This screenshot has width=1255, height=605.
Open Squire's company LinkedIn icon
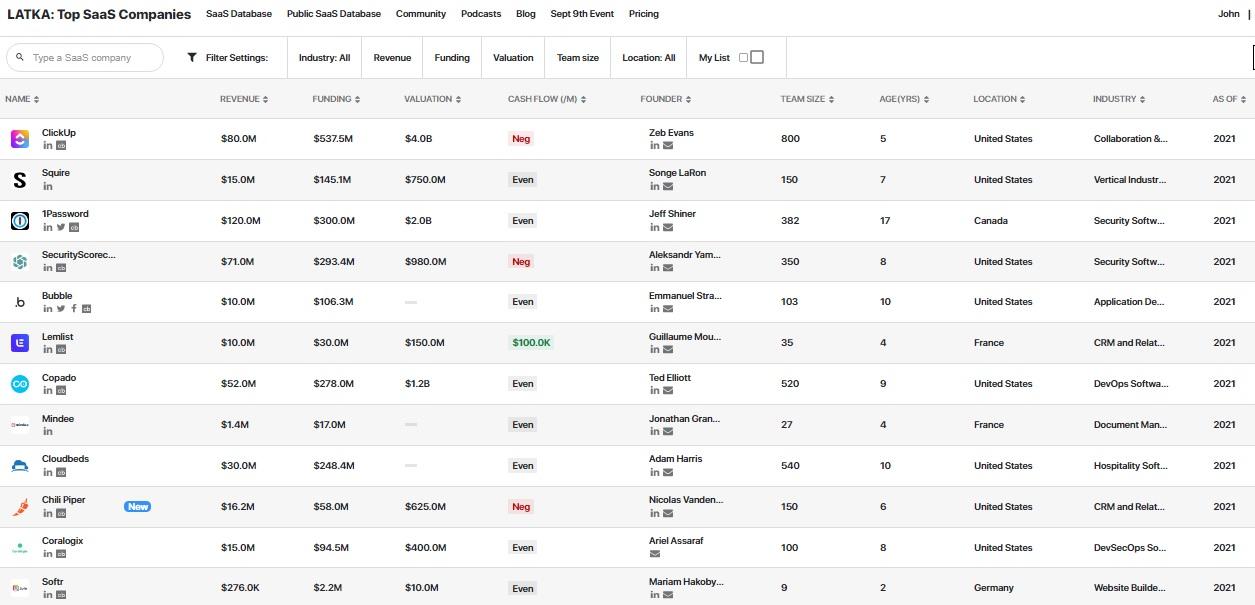pos(48,187)
